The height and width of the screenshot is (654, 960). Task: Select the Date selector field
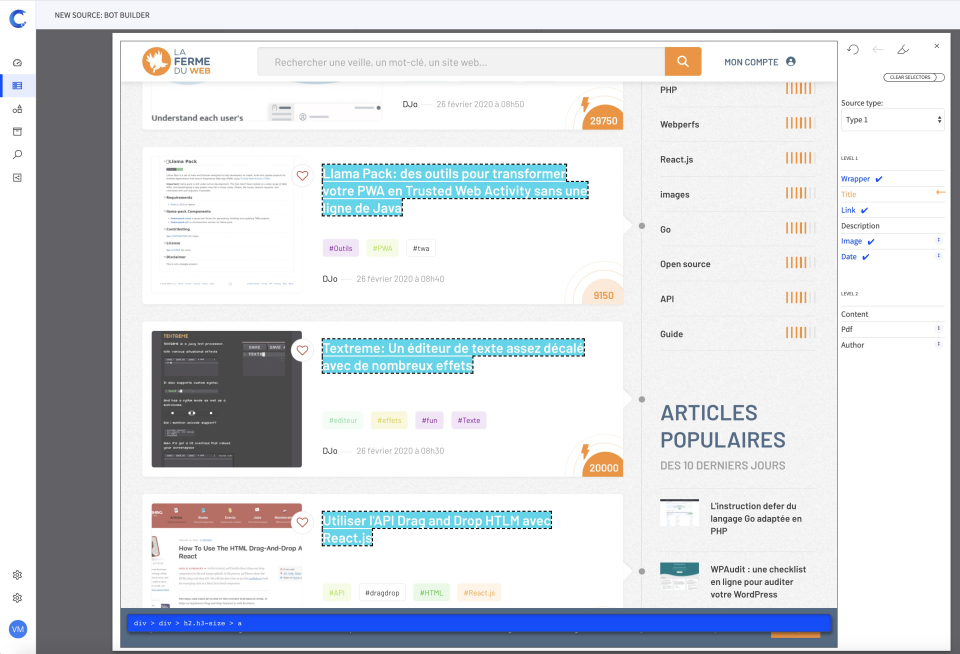(x=893, y=257)
